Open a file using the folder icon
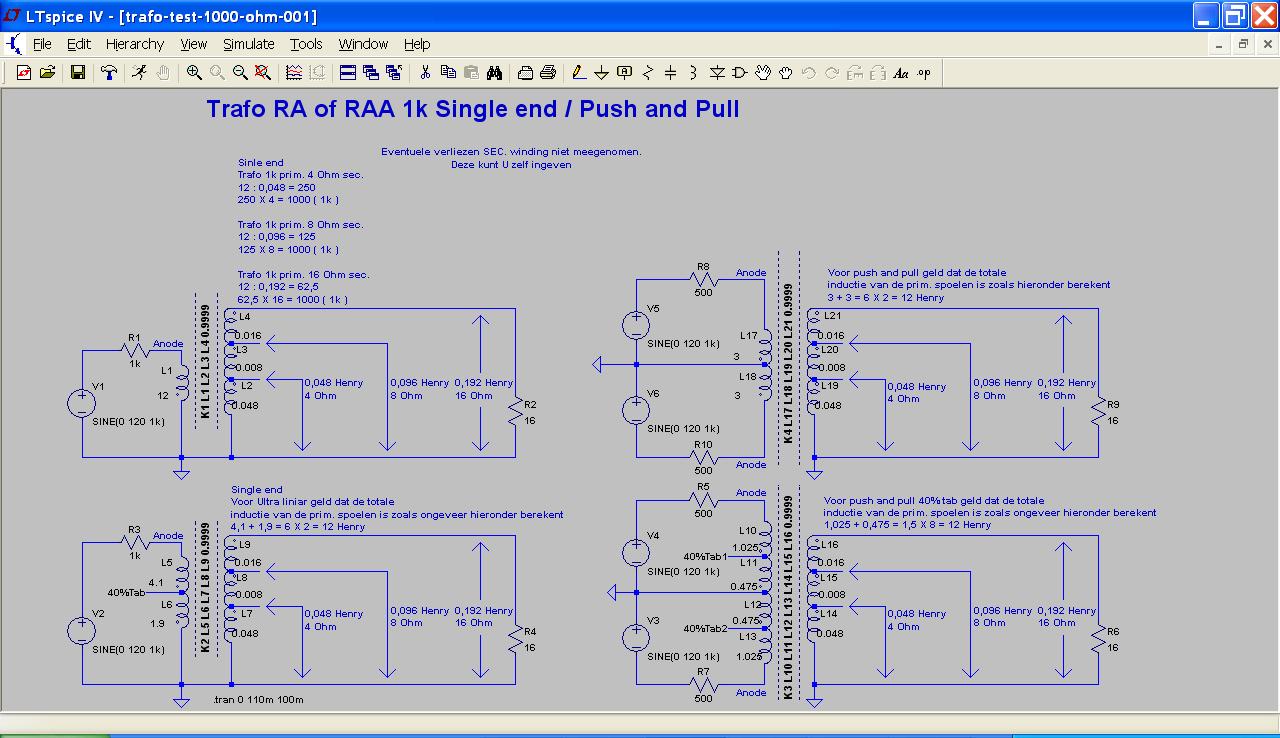The width and height of the screenshot is (1280, 738). point(47,72)
